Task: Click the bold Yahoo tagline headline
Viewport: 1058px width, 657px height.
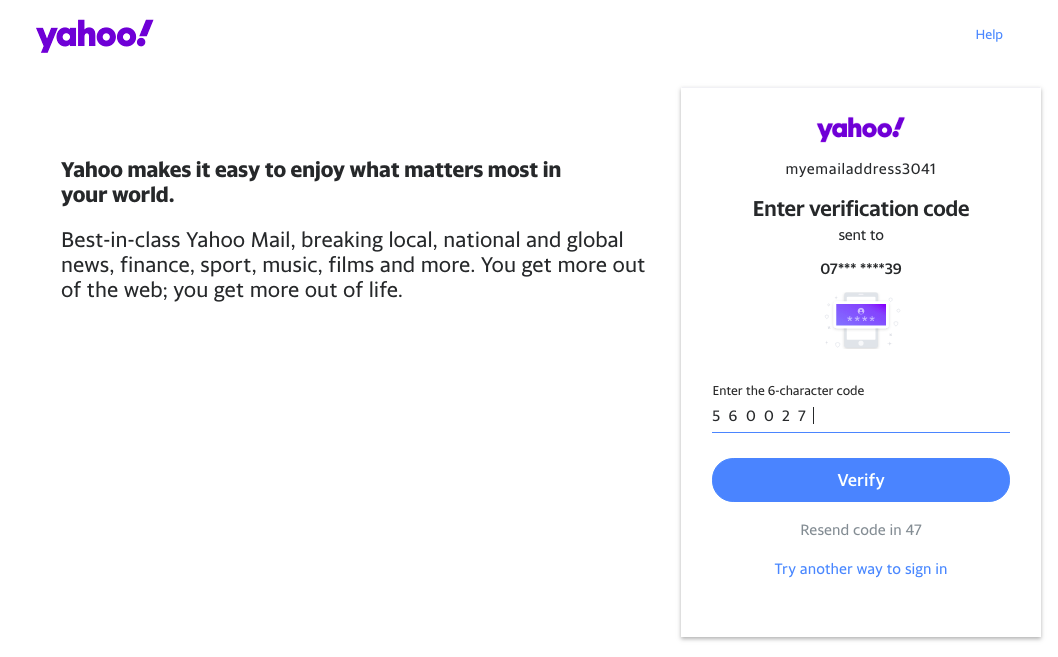Action: pos(311,182)
